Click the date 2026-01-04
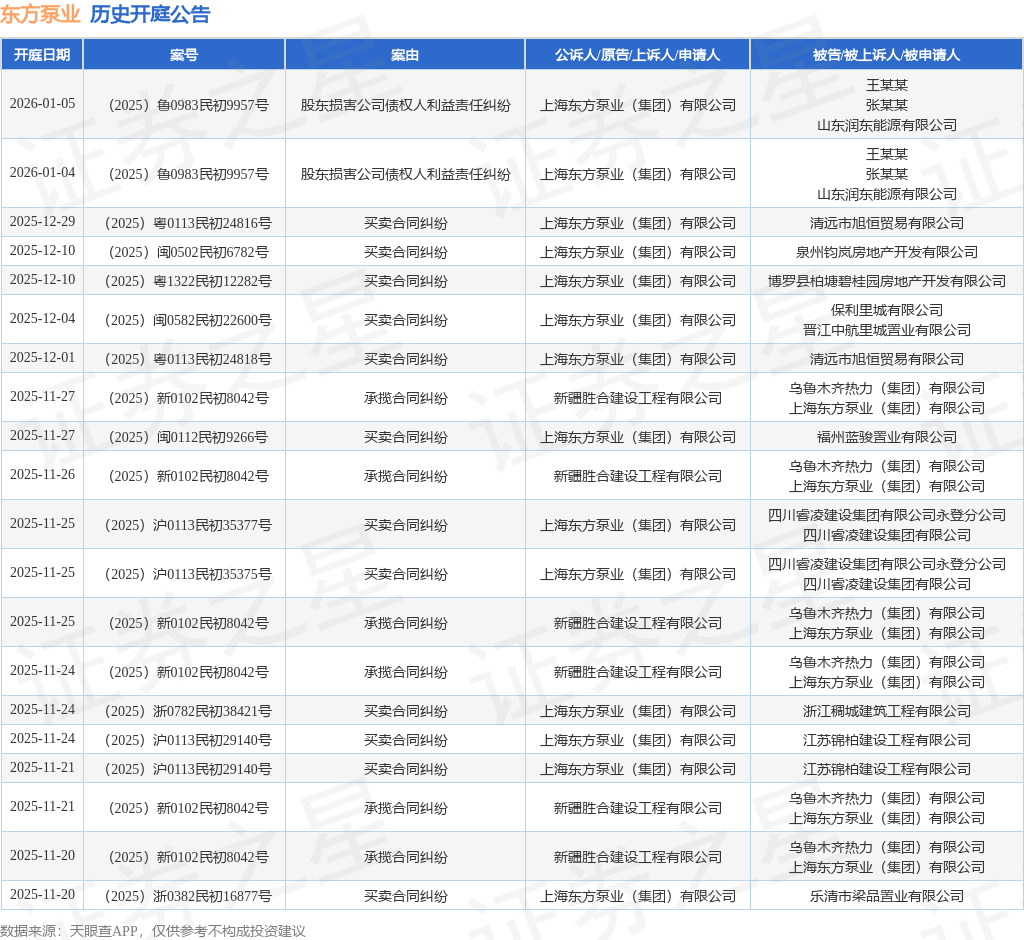Screen dimensions: 1024x940 pos(42,172)
